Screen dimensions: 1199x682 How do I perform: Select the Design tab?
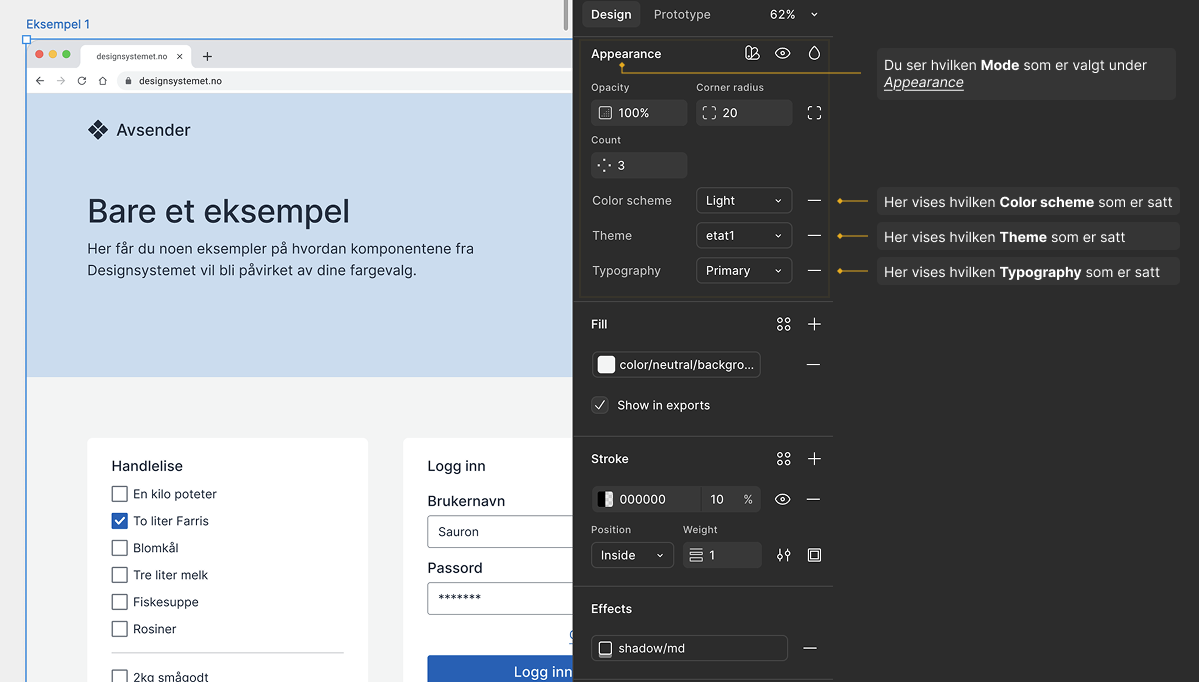(611, 15)
